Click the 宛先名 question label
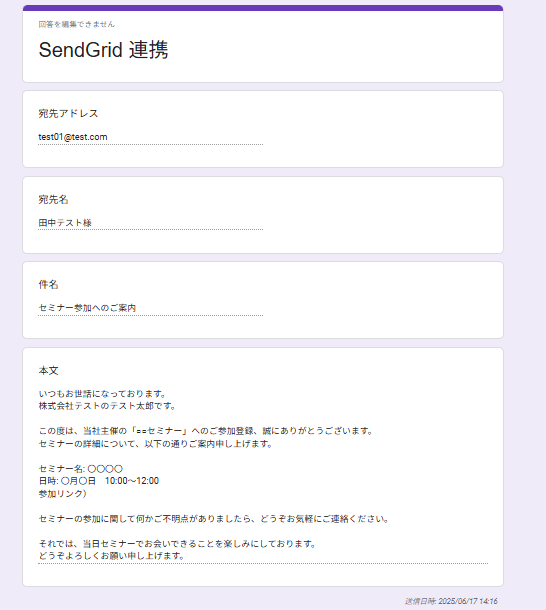The height and width of the screenshot is (610, 546). (53, 200)
